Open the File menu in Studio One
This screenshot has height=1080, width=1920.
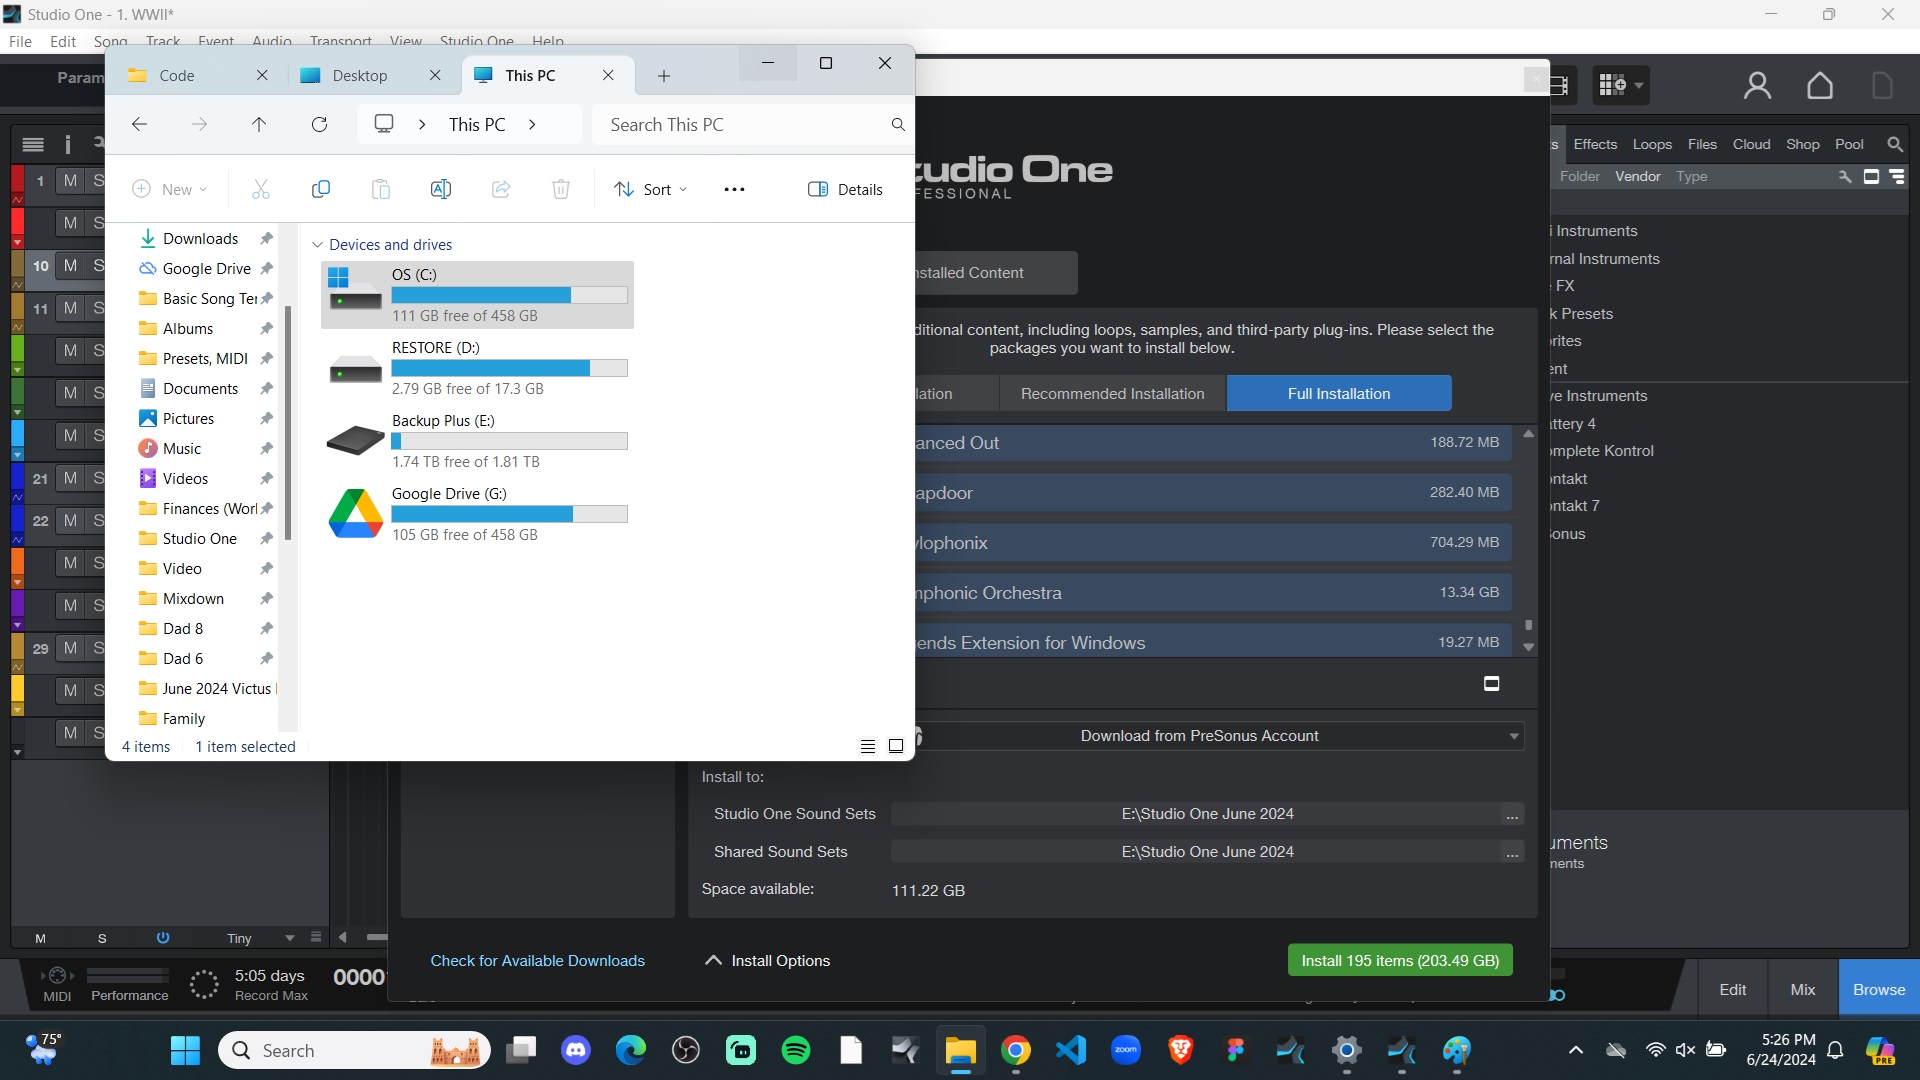pyautogui.click(x=20, y=41)
